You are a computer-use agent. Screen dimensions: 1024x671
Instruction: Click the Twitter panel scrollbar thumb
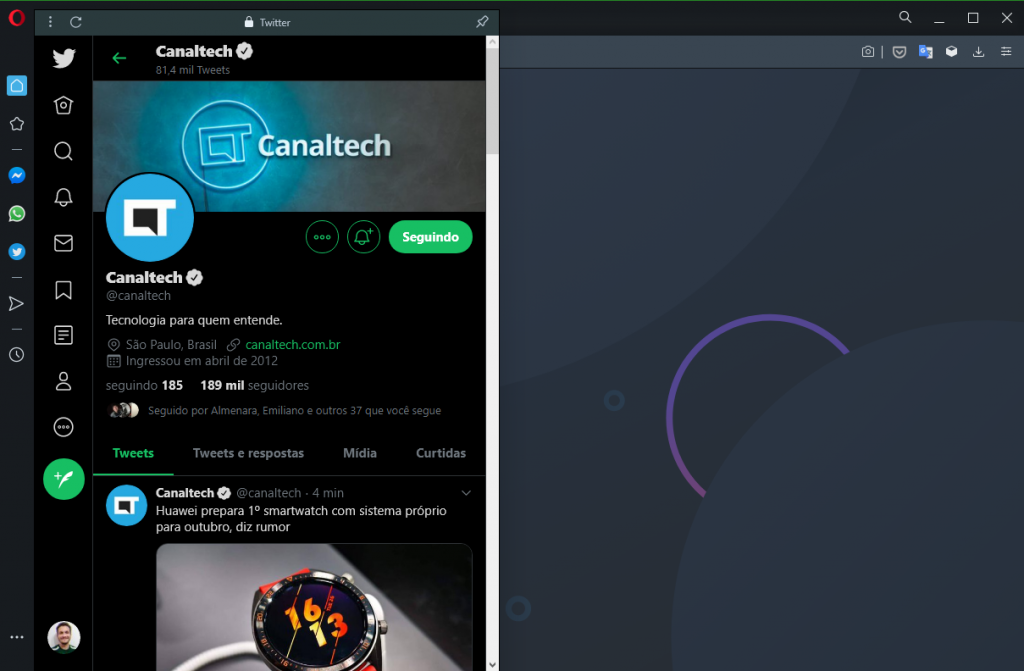492,102
